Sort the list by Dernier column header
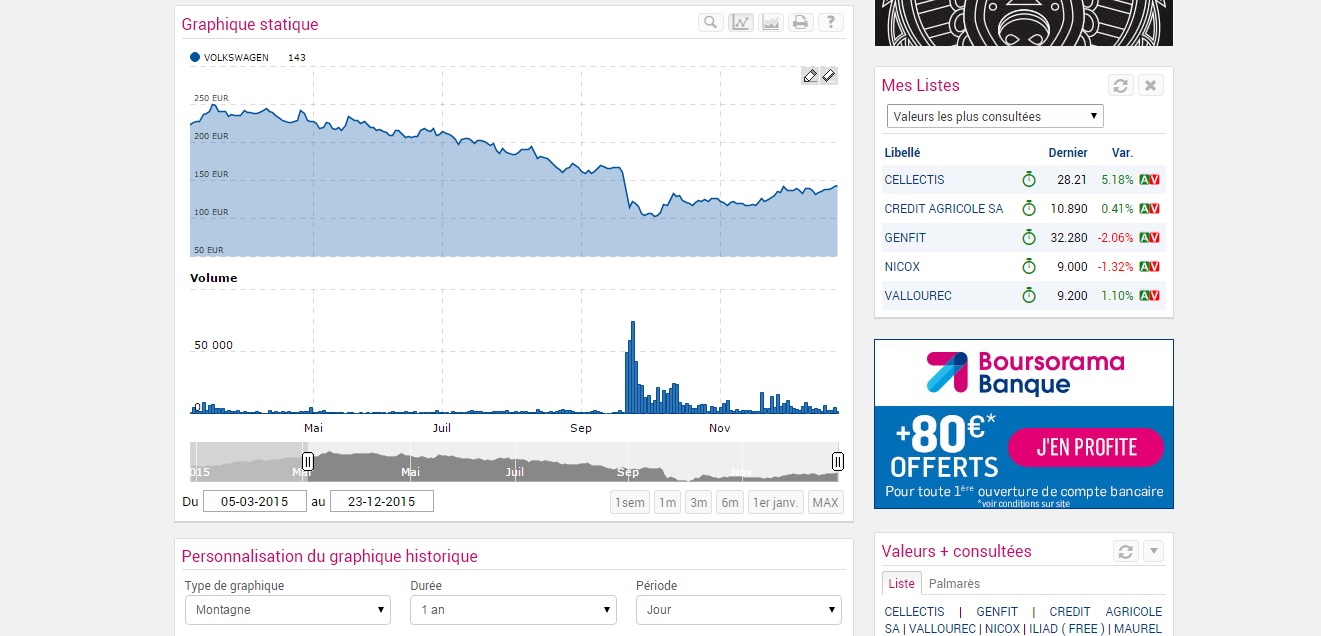The width and height of the screenshot is (1321, 636). [1067, 153]
